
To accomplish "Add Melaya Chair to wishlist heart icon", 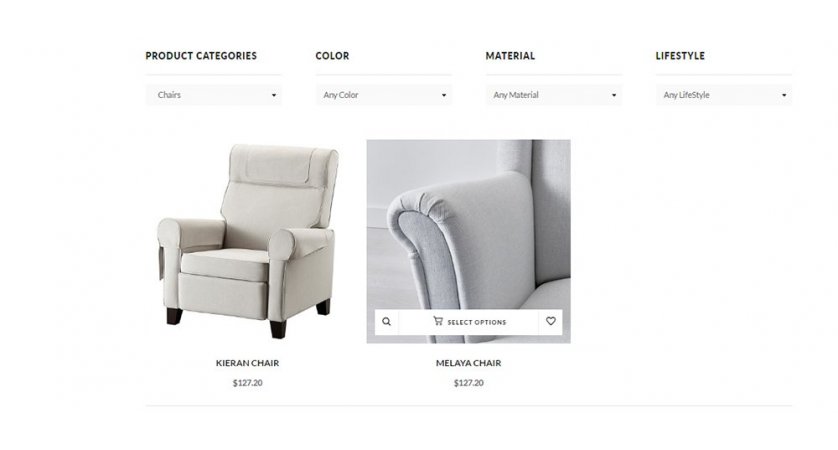I will (550, 321).
